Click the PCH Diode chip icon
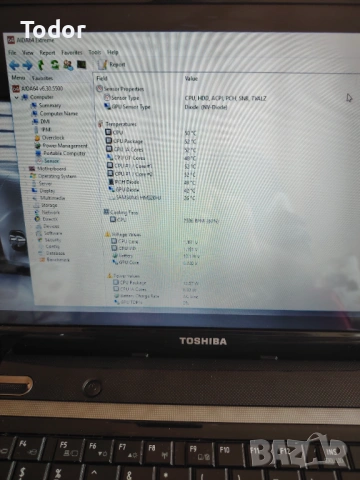Image resolution: width=360 pixels, height=480 pixels. [112, 182]
